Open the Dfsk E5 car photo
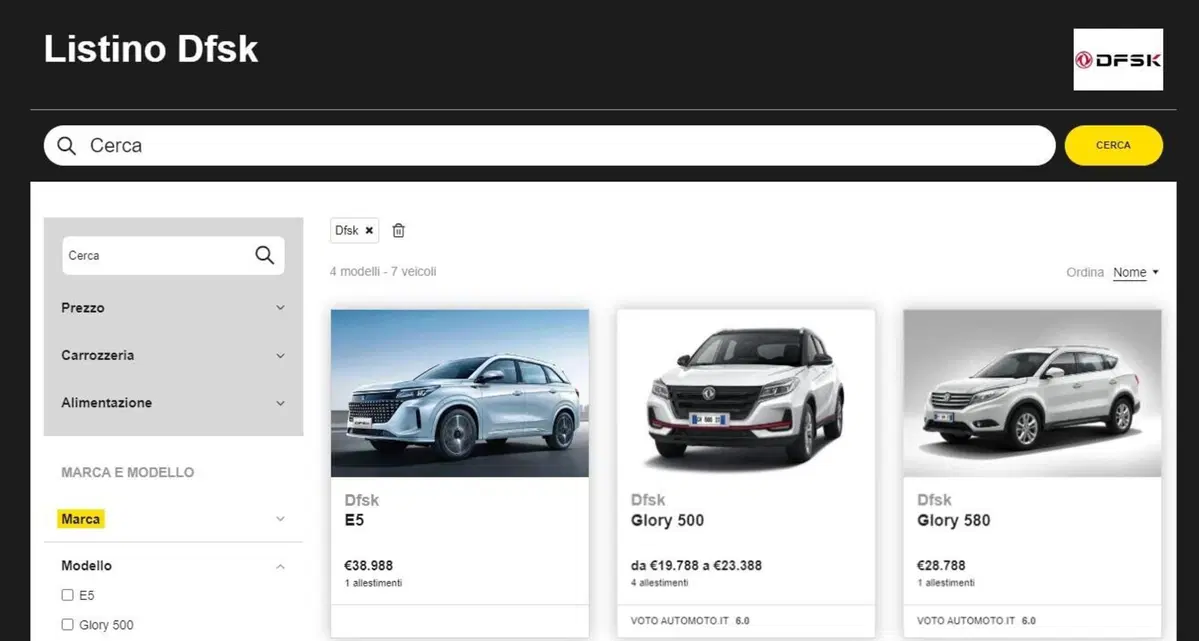 (x=460, y=393)
